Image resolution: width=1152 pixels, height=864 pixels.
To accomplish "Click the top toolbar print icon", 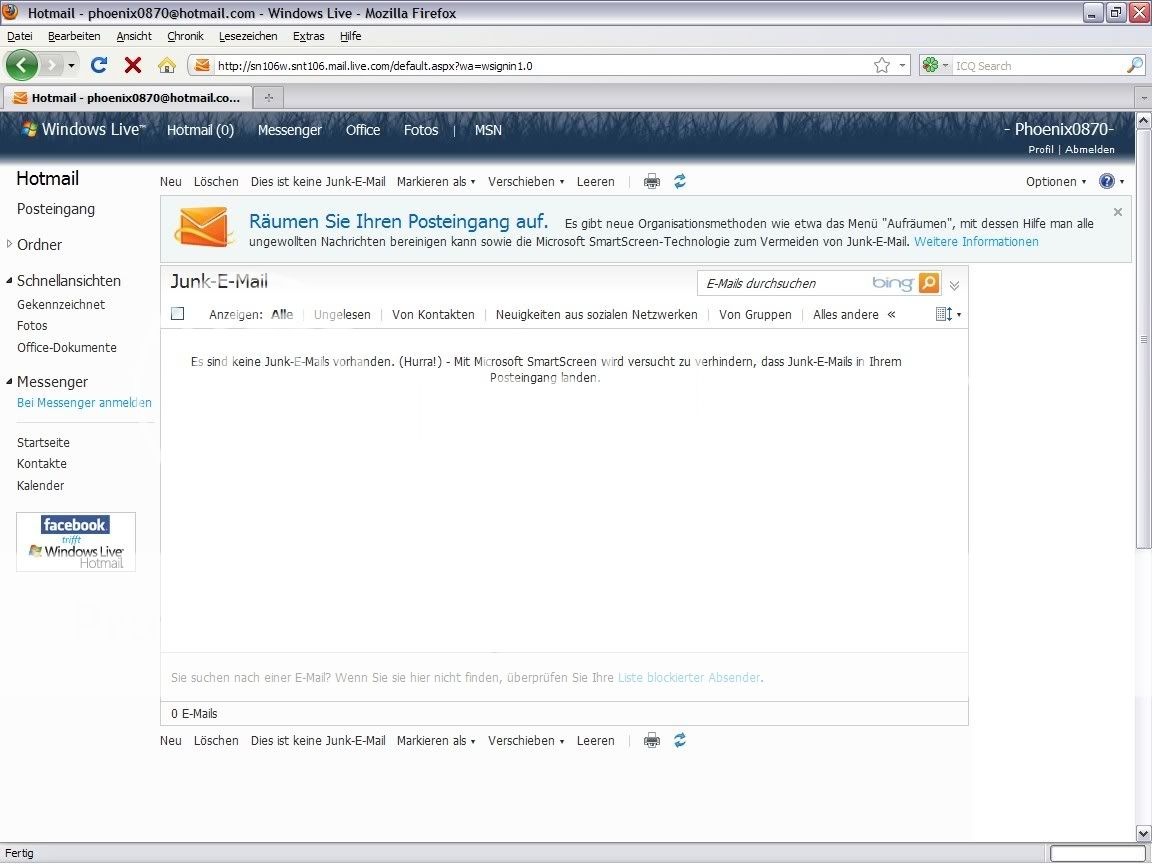I will [652, 181].
